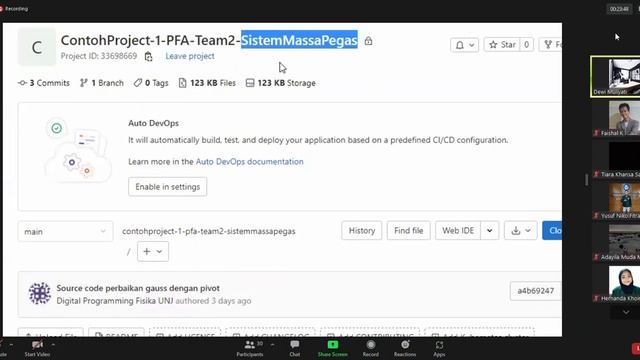Image resolution: width=640 pixels, height=360 pixels.
Task: Expand the Participants options caret
Action: pyautogui.click(x=273, y=345)
